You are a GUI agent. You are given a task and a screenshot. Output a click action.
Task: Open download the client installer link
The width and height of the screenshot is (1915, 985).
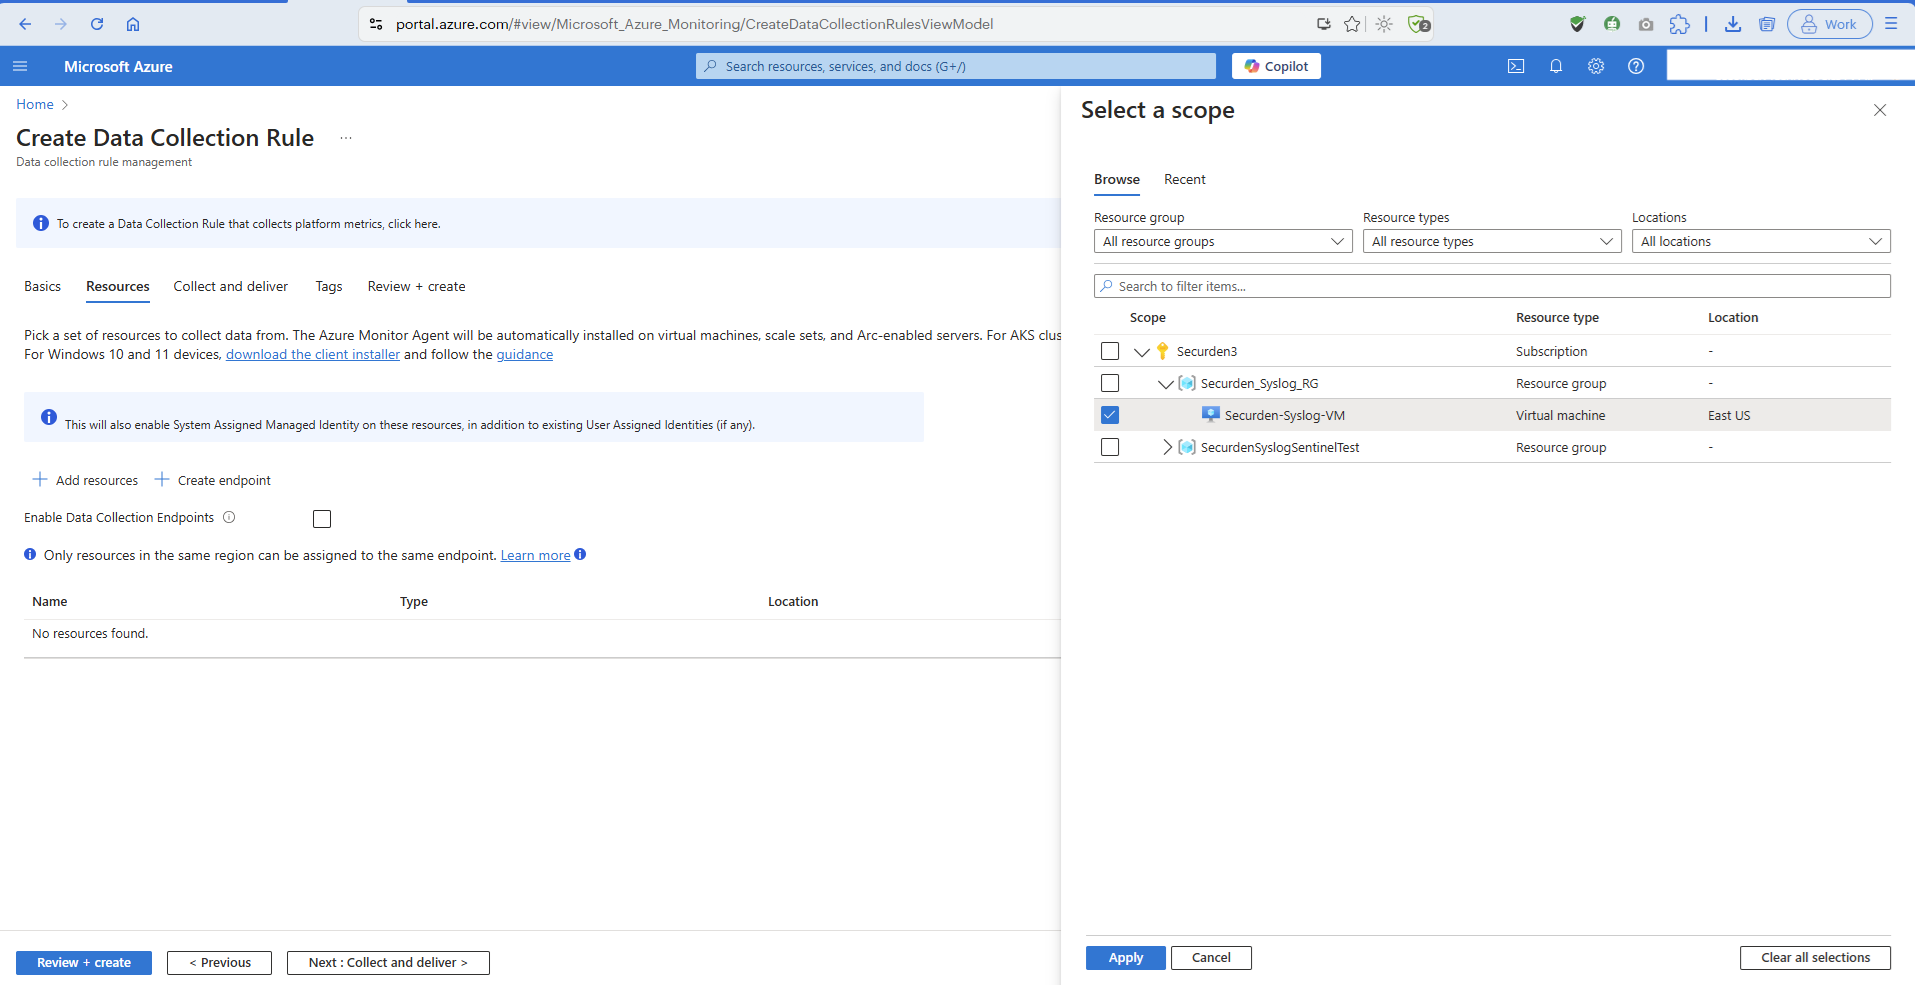(x=313, y=354)
